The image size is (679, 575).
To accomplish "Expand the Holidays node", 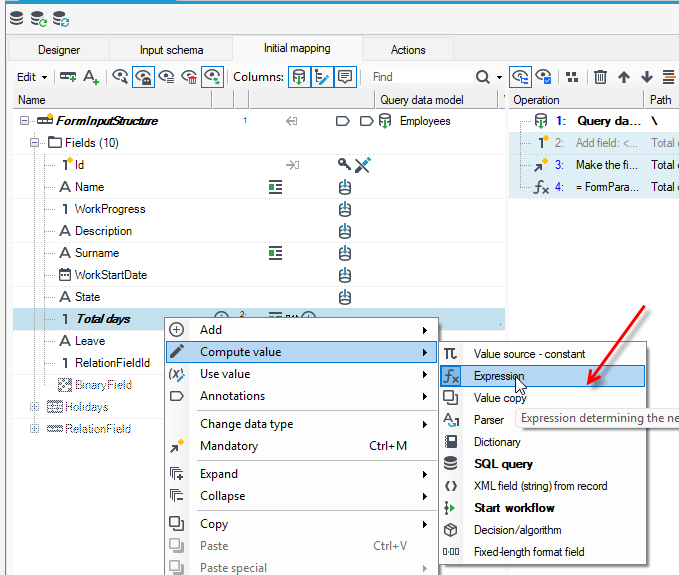I will click(x=35, y=407).
